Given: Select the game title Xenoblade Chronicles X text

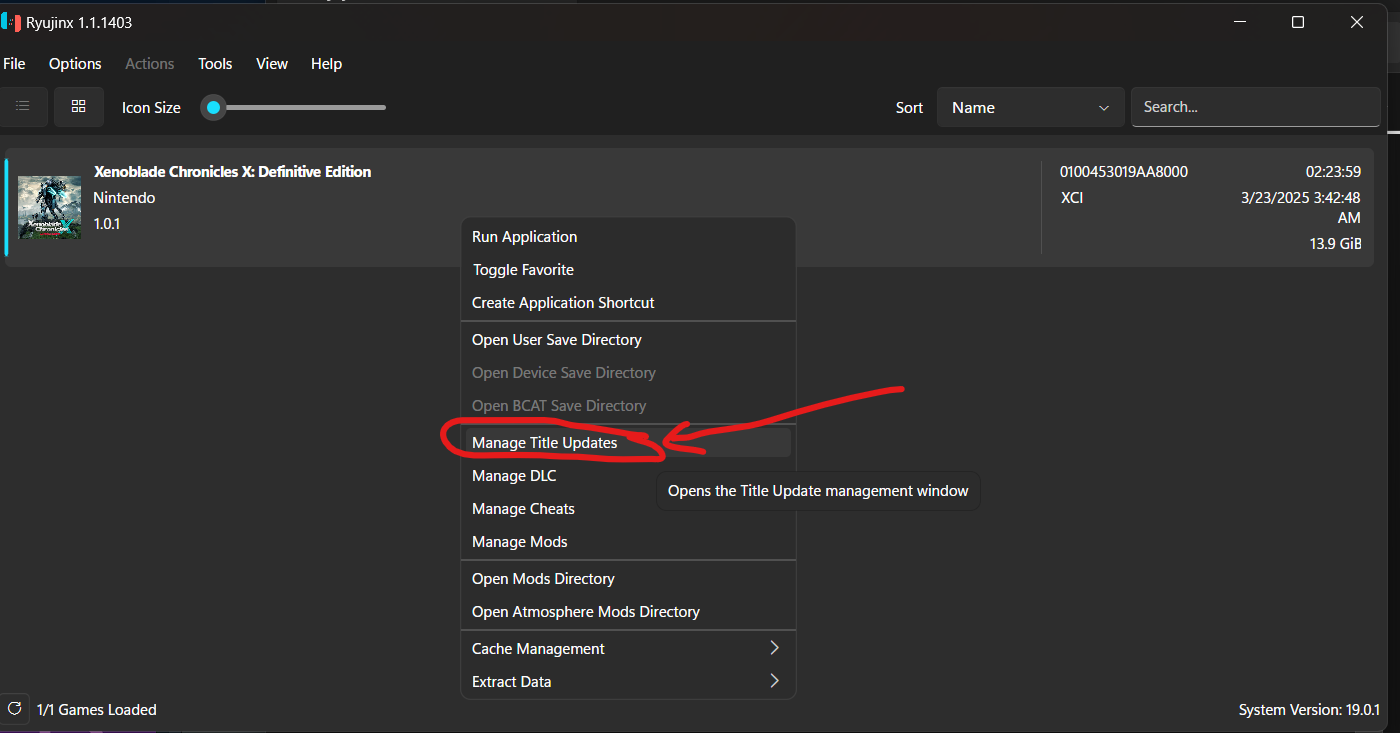Looking at the screenshot, I should pos(232,172).
